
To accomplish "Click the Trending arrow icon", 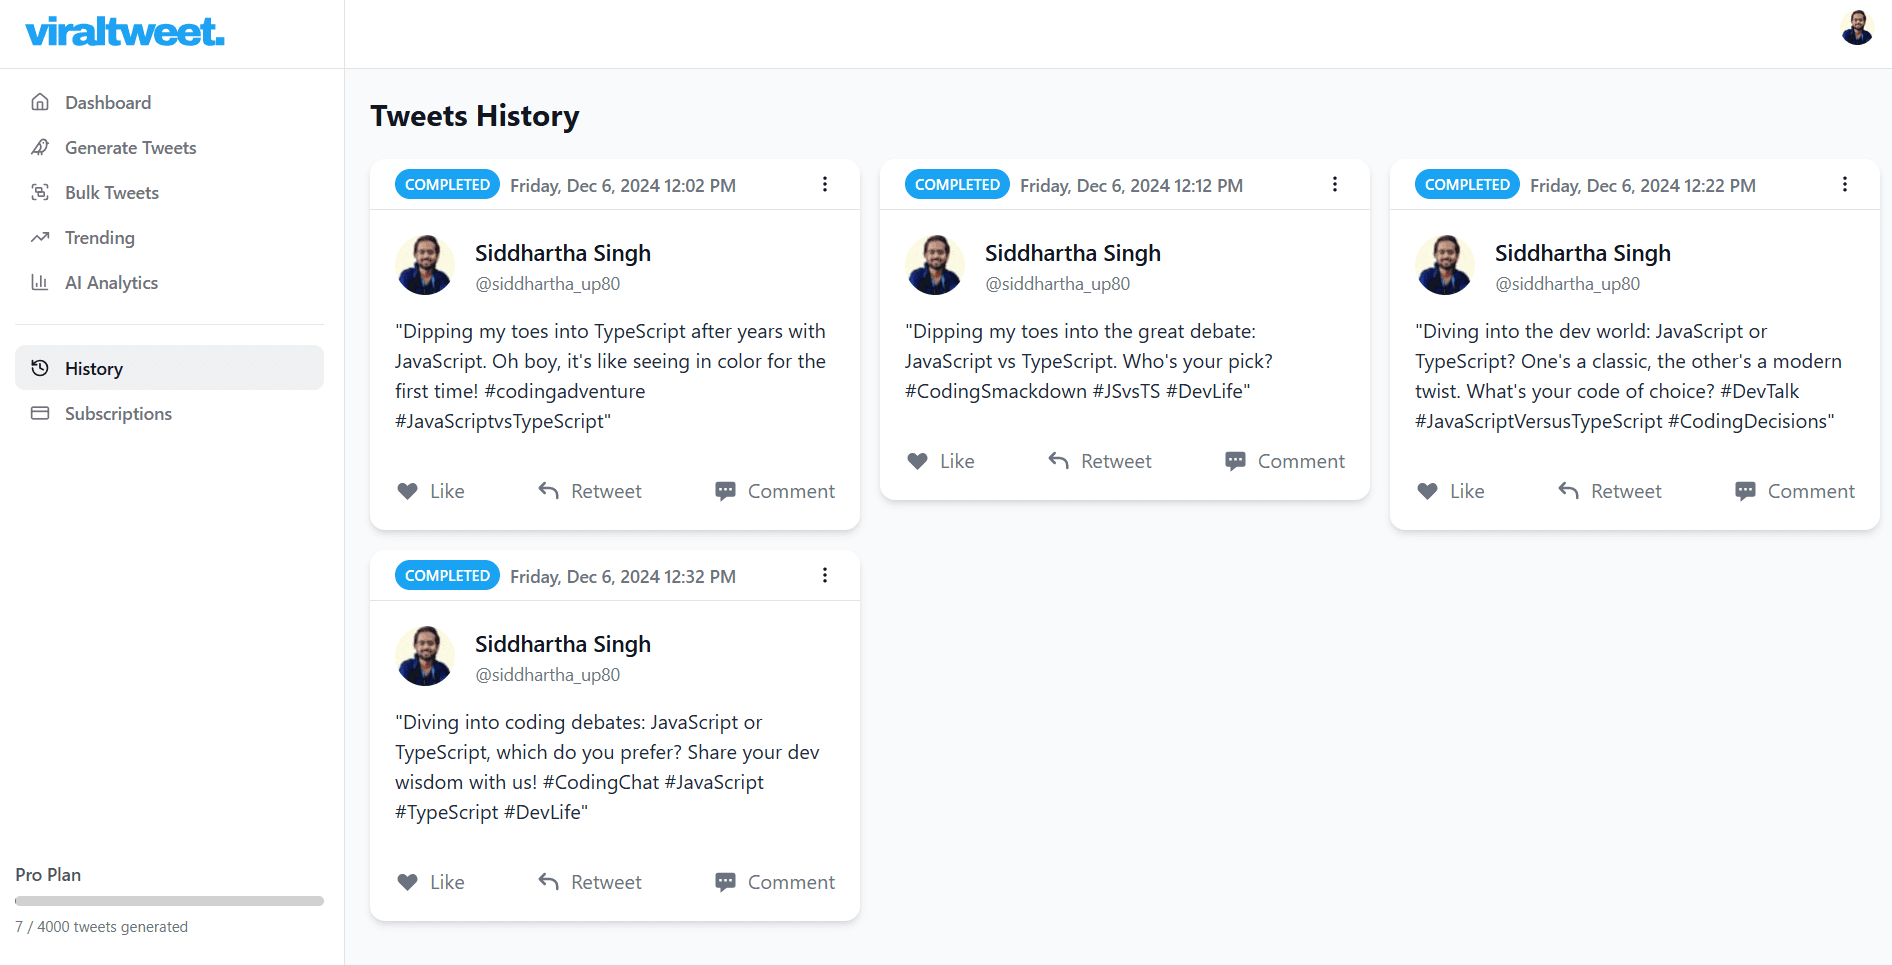I will pos(40,237).
